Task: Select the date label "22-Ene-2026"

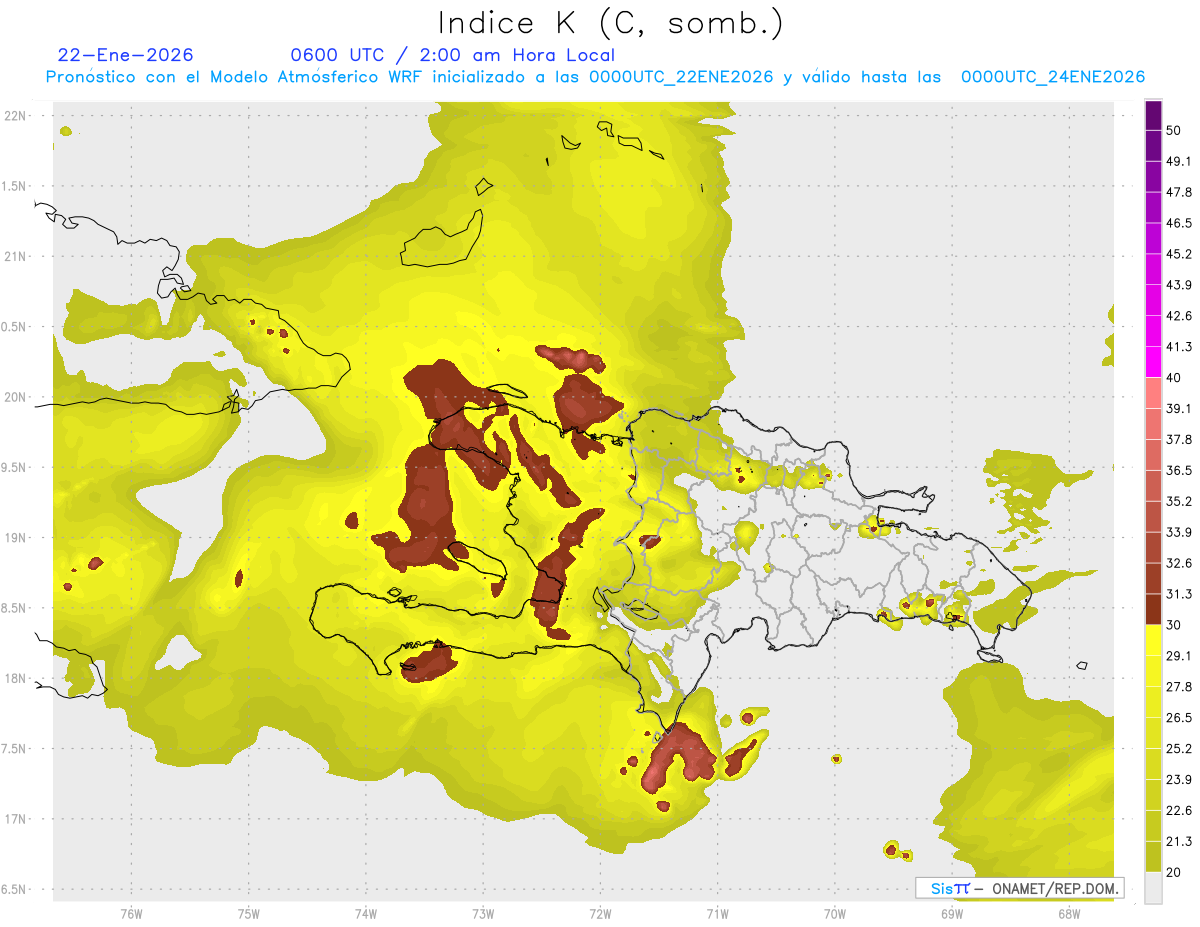Action: (126, 55)
